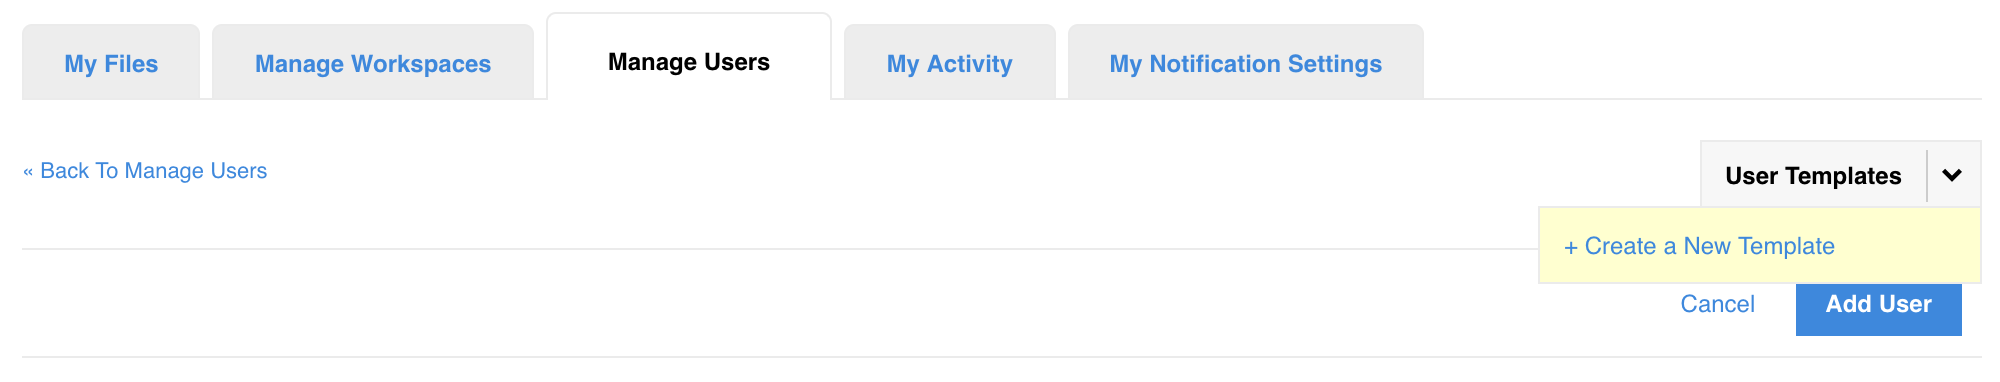
Task: Go to the My Activity tab
Action: point(950,63)
